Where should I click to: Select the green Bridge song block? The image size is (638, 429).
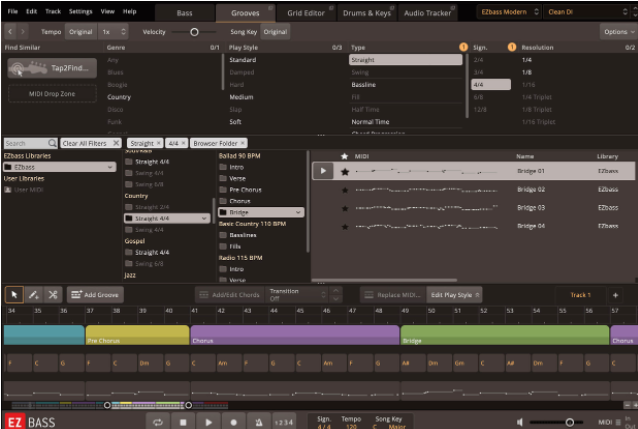(505, 335)
